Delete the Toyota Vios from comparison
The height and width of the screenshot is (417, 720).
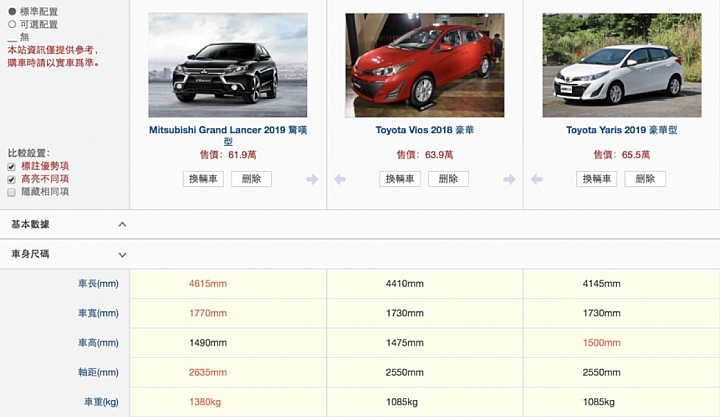click(x=448, y=179)
